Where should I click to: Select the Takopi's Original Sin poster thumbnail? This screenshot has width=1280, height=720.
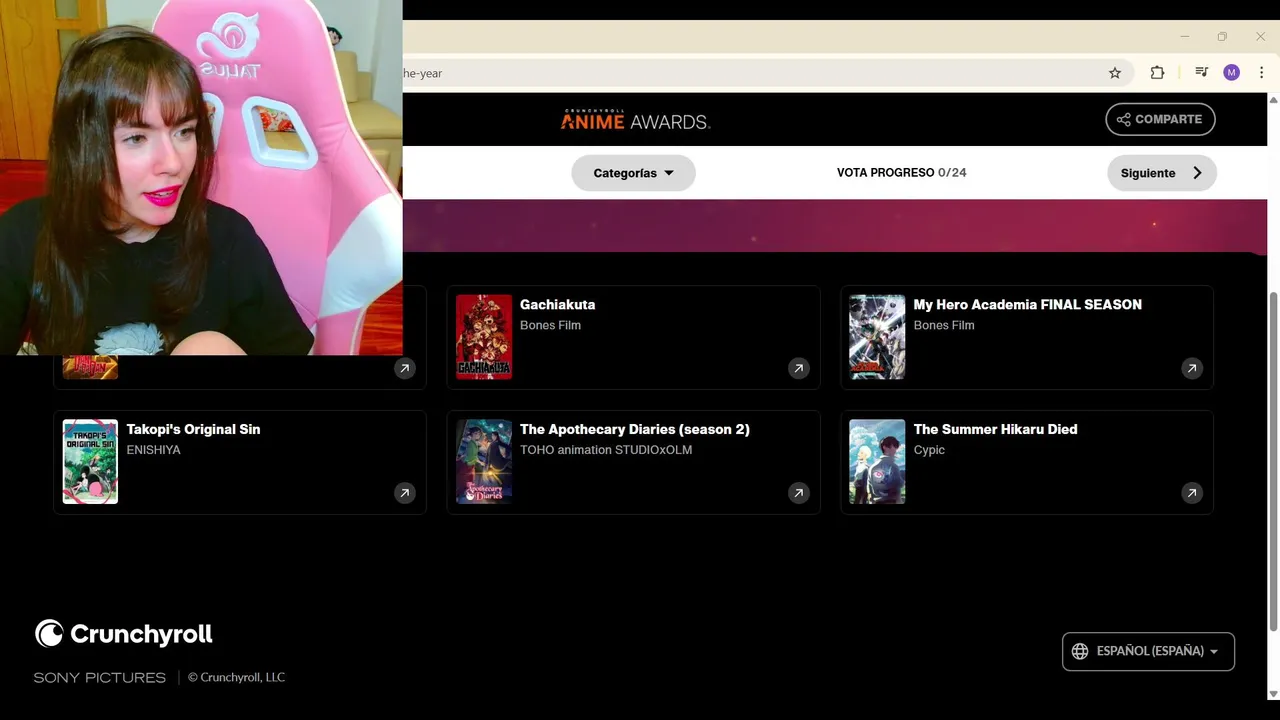pyautogui.click(x=90, y=461)
